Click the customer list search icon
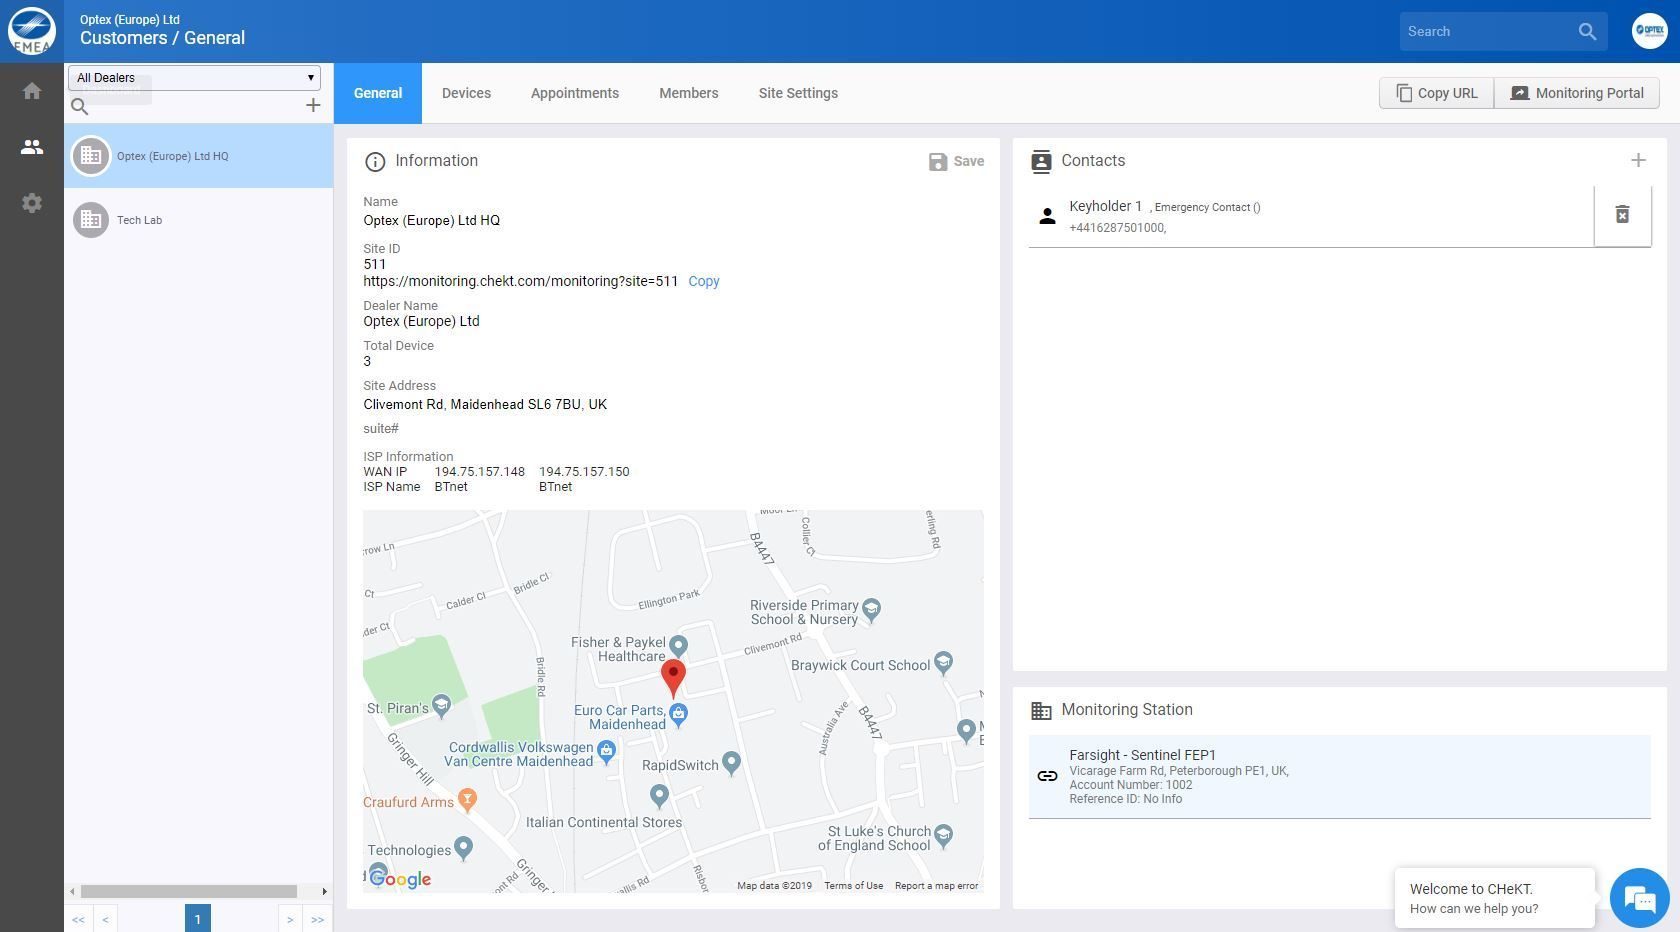 pyautogui.click(x=80, y=106)
